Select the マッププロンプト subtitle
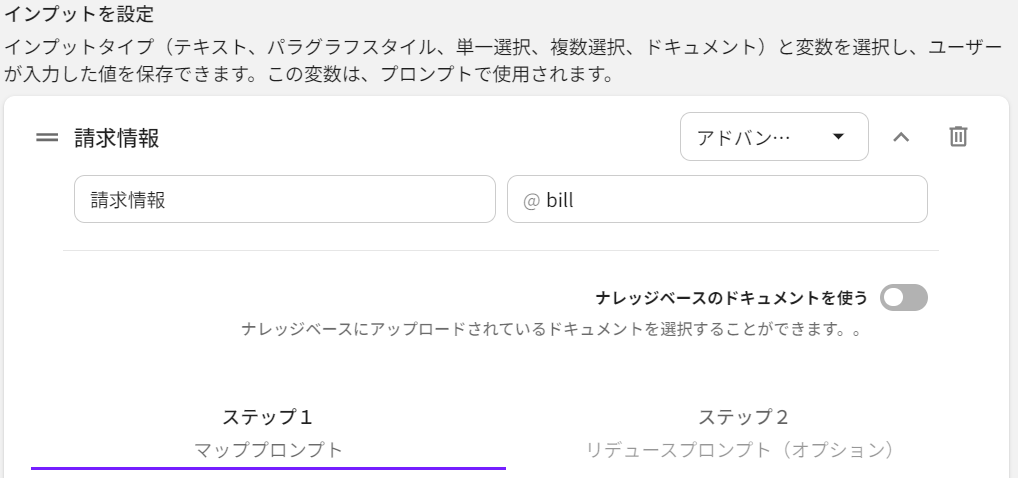The image size is (1018, 478). (x=268, y=450)
